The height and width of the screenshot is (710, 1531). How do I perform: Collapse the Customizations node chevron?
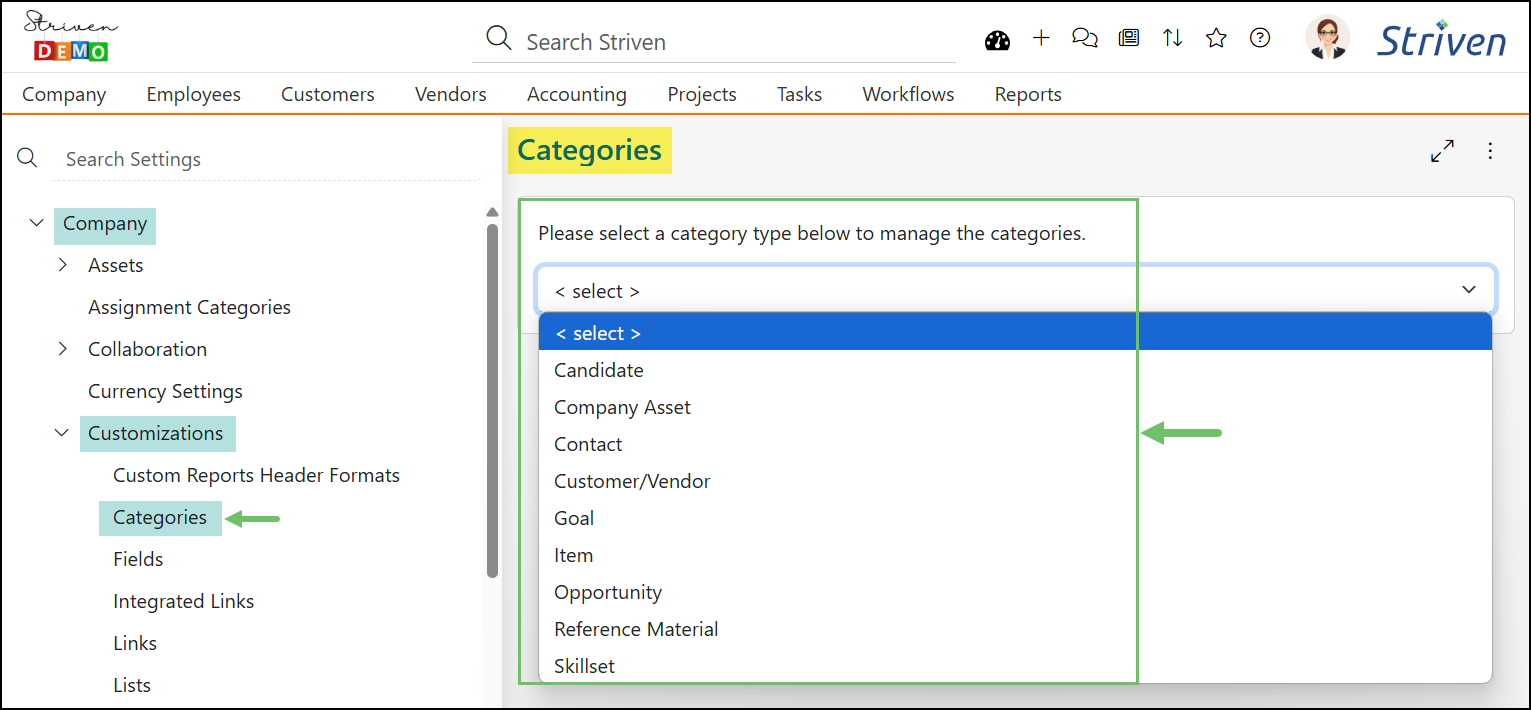click(x=62, y=433)
